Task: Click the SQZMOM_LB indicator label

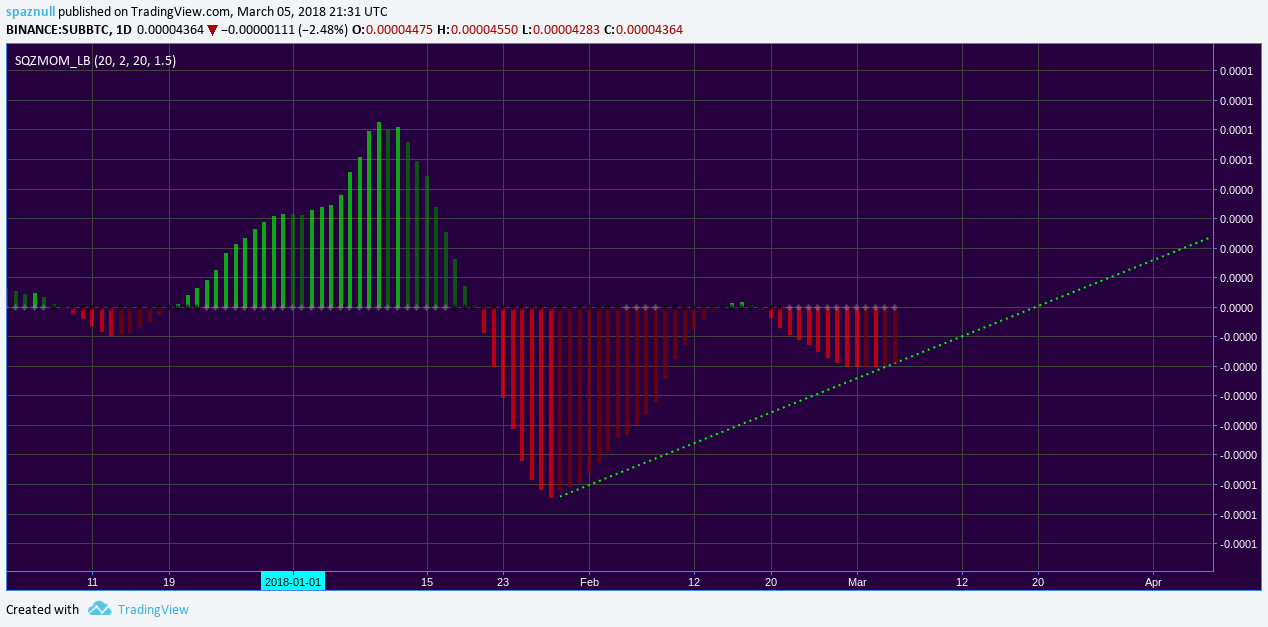Action: (96, 60)
